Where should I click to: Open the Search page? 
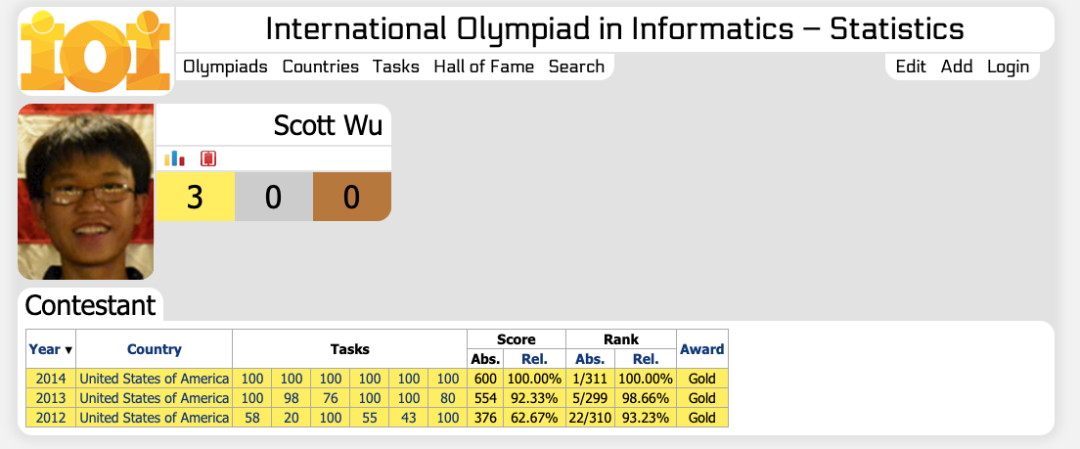pos(577,67)
